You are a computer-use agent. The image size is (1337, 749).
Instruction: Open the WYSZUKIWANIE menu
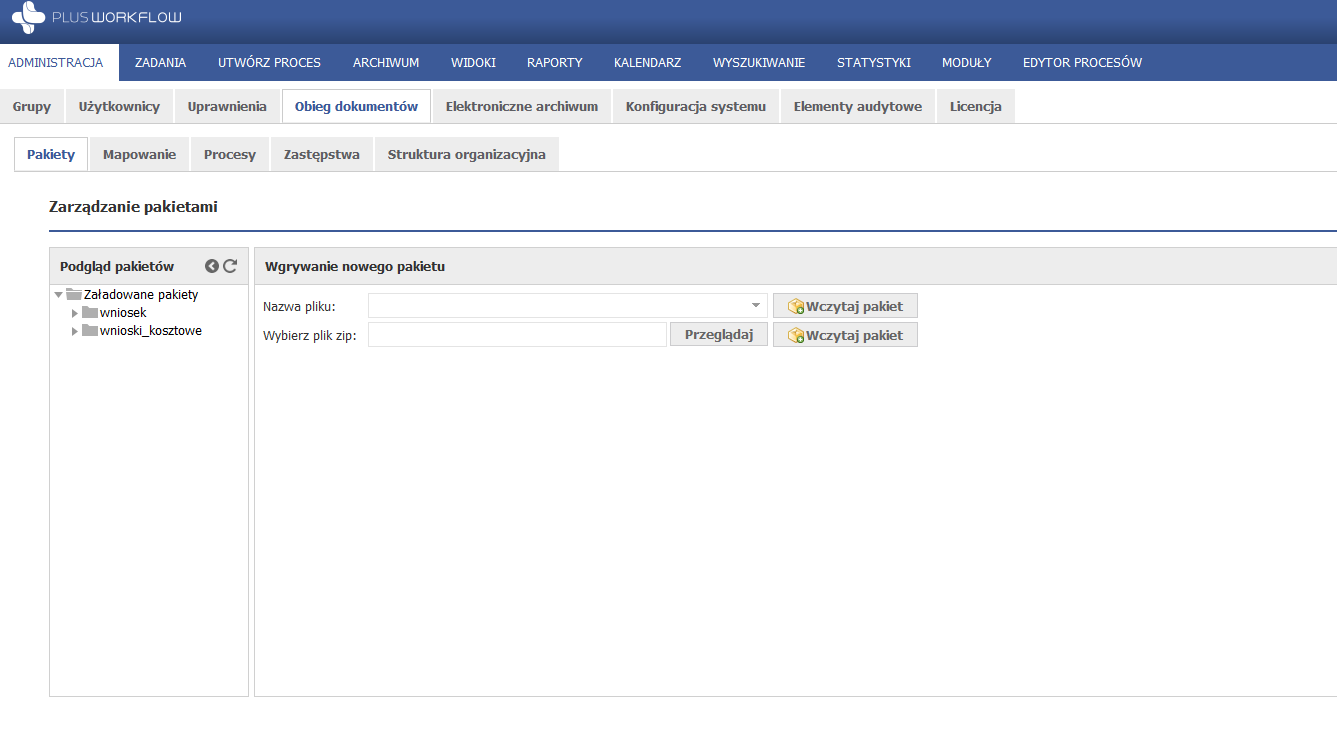759,62
